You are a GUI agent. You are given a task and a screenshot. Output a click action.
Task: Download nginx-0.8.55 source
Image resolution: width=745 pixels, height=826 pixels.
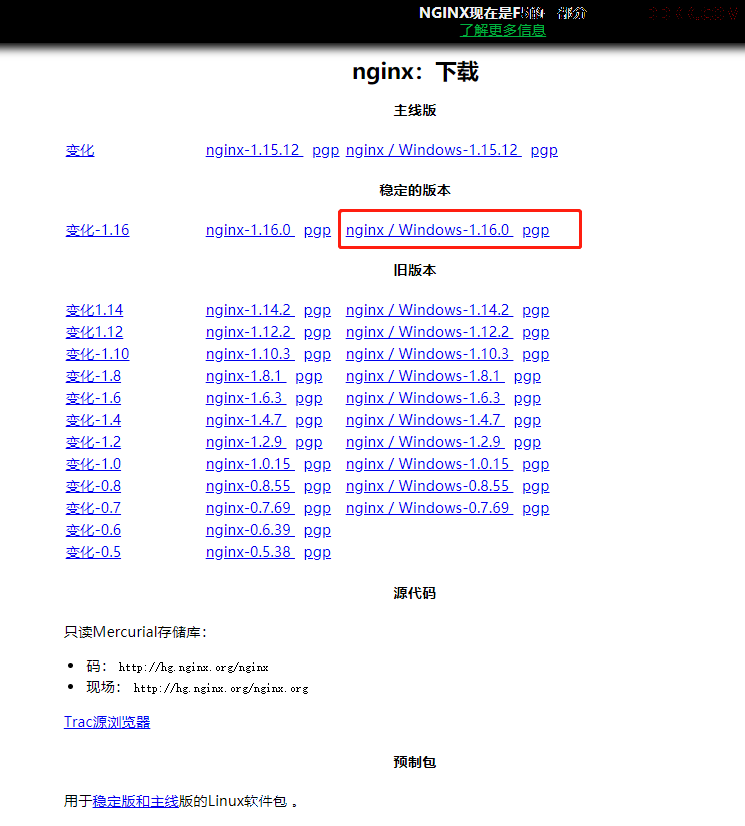click(250, 487)
